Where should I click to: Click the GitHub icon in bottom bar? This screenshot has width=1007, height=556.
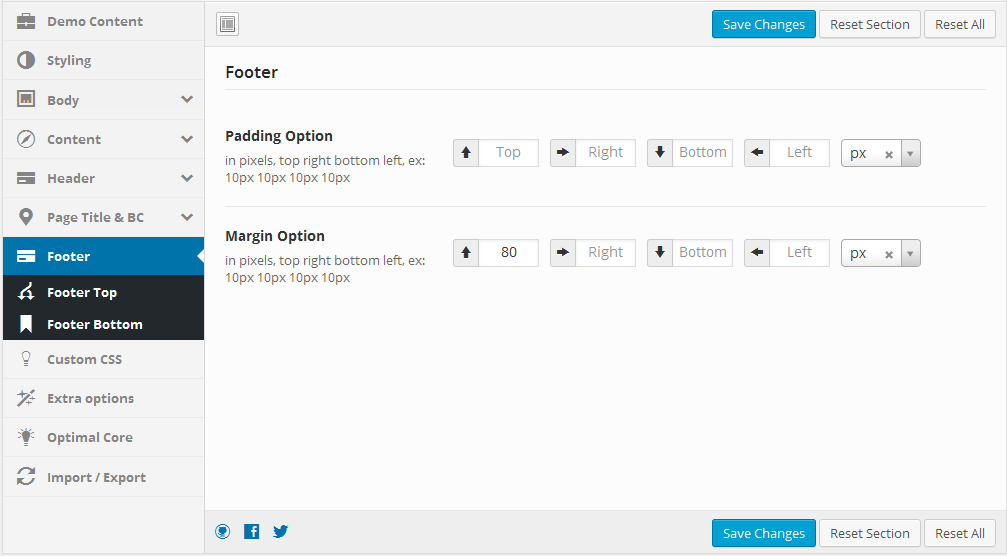click(223, 532)
